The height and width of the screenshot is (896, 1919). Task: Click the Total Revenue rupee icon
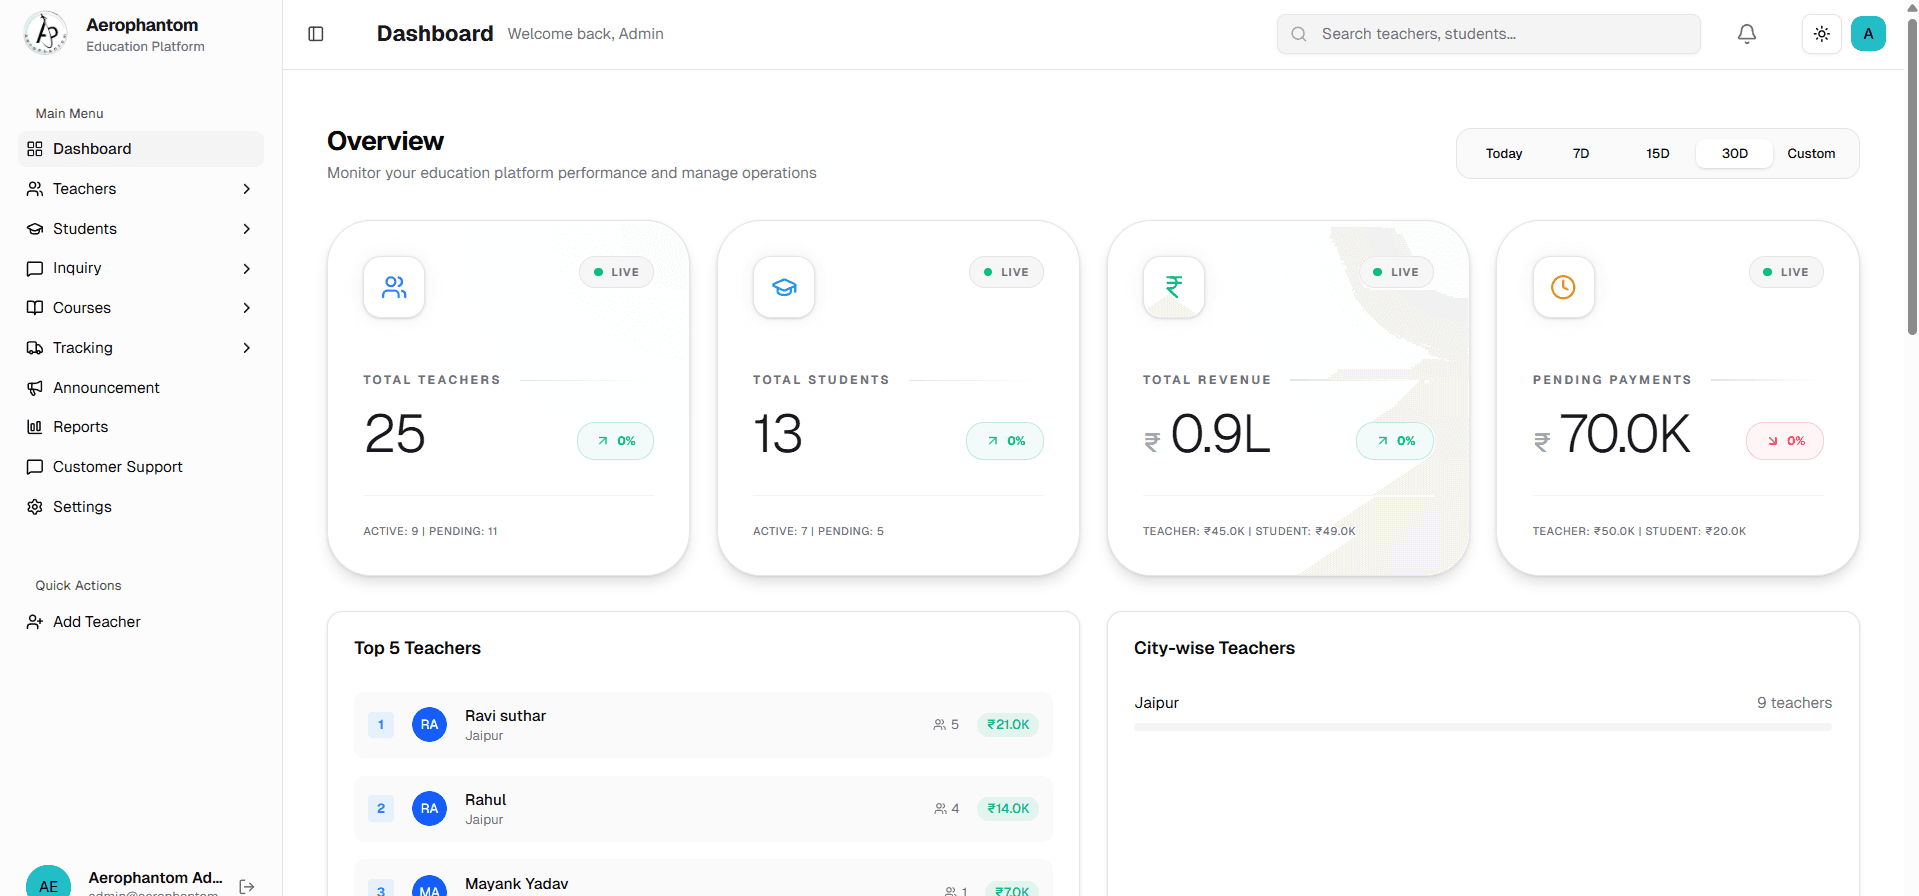[x=1174, y=287]
